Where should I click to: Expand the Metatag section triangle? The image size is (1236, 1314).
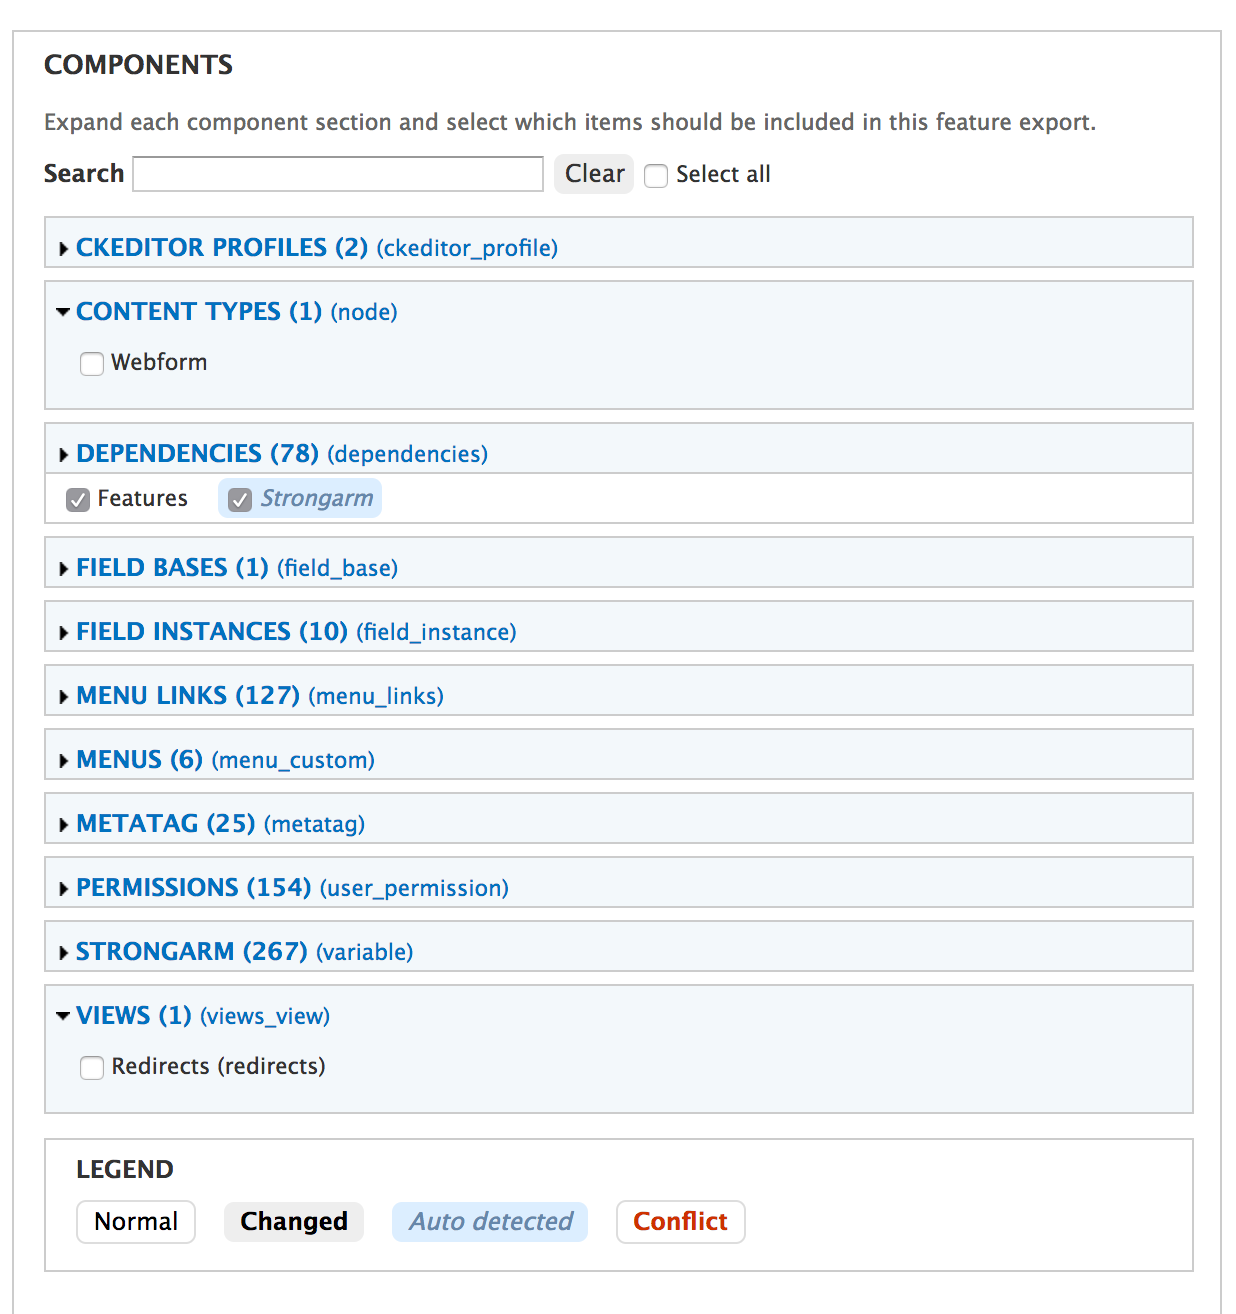pyautogui.click(x=64, y=824)
